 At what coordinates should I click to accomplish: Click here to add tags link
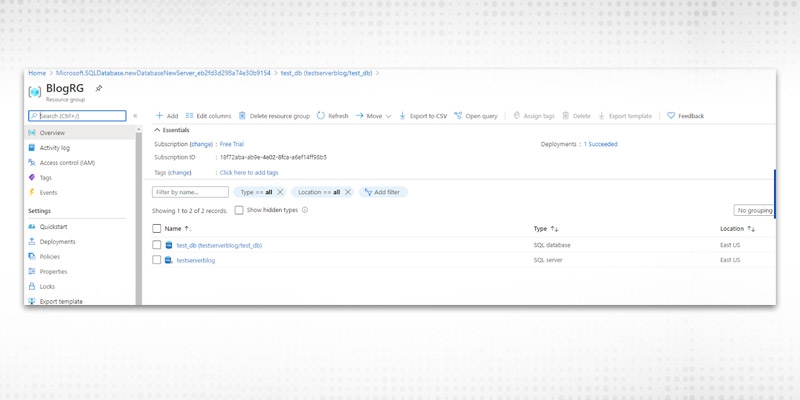249,172
